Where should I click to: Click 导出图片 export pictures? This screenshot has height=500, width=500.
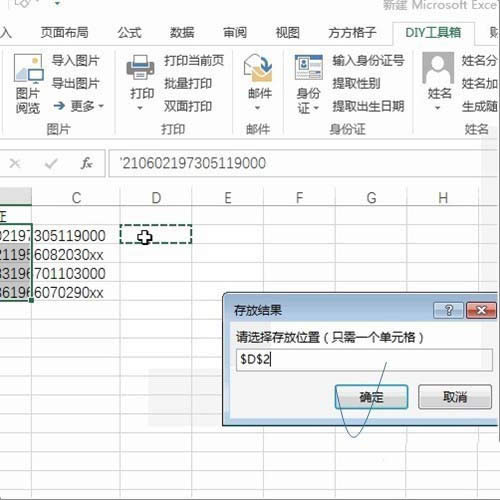click(x=76, y=83)
